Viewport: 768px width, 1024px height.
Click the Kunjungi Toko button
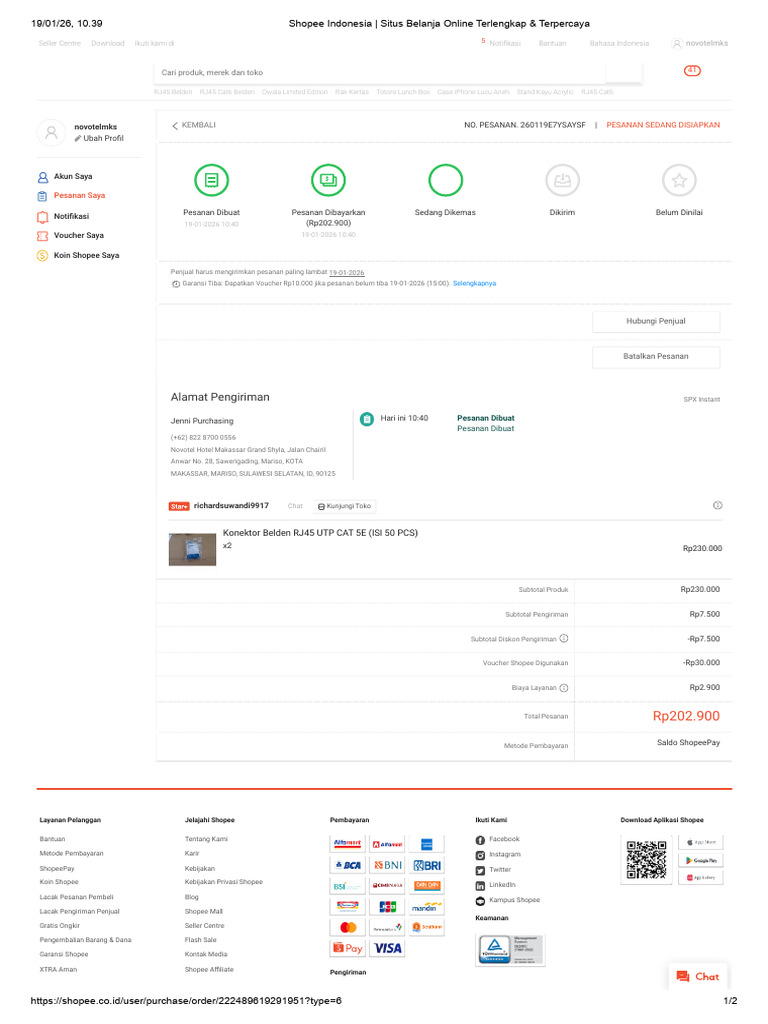coord(345,506)
